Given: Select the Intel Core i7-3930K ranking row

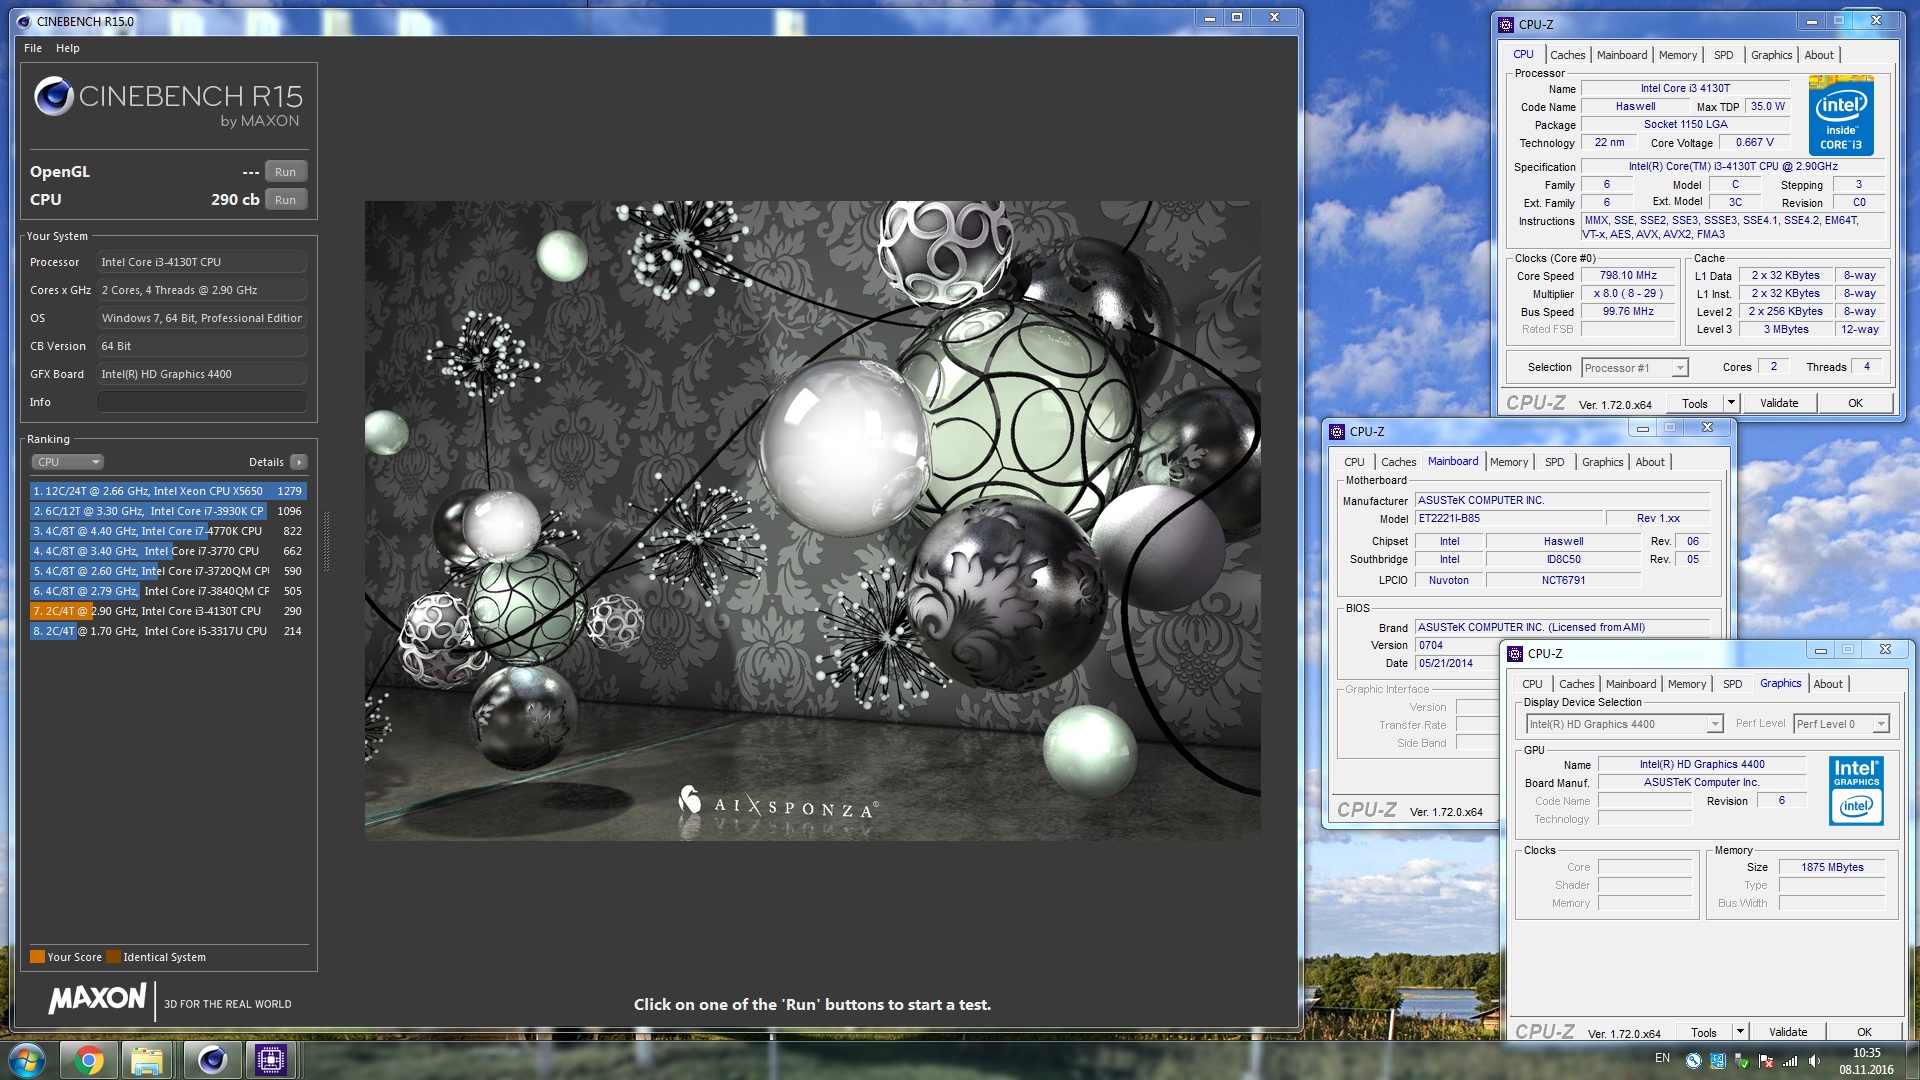Looking at the screenshot, I should [x=168, y=511].
